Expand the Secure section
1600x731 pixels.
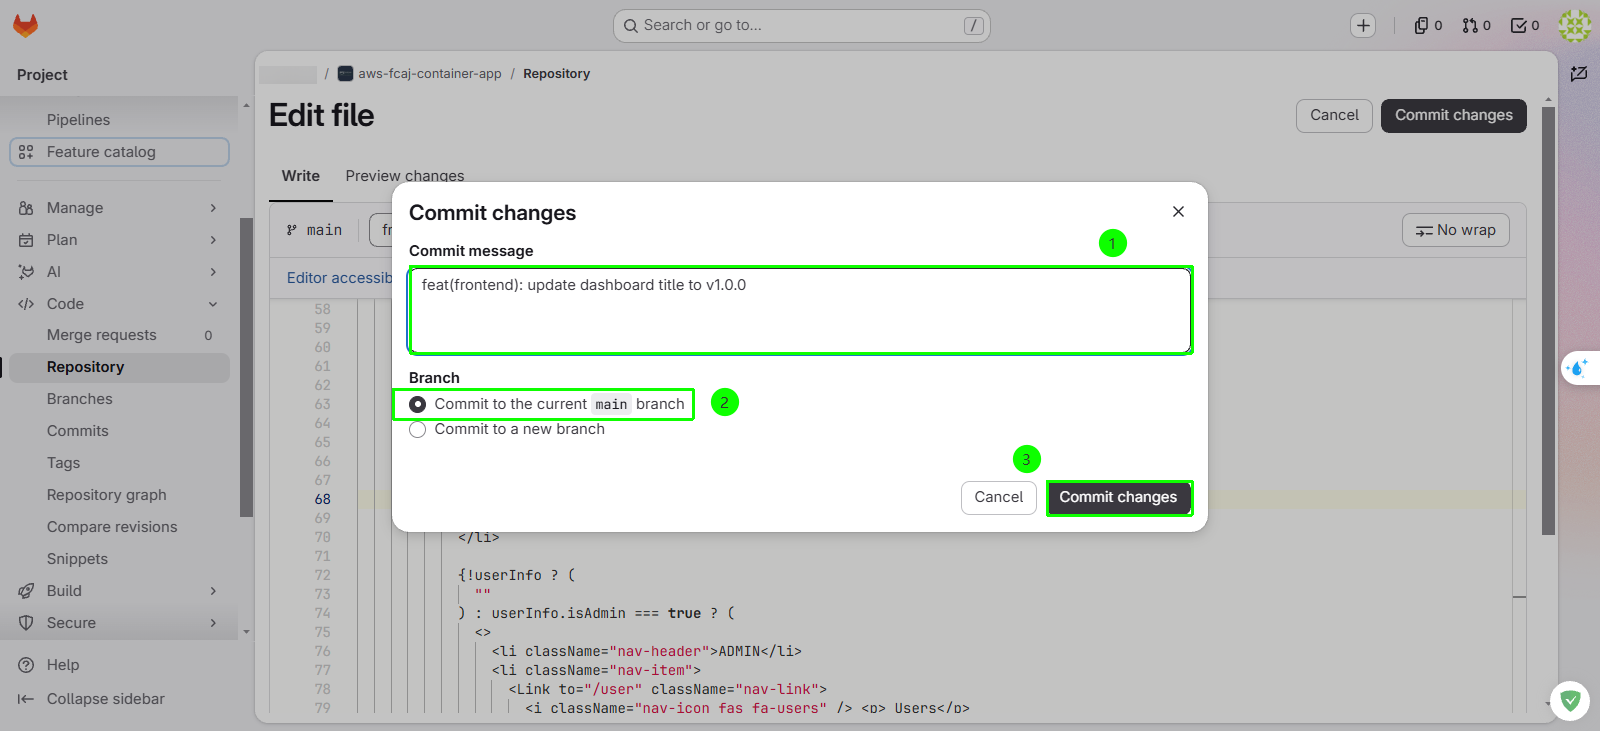pos(213,623)
